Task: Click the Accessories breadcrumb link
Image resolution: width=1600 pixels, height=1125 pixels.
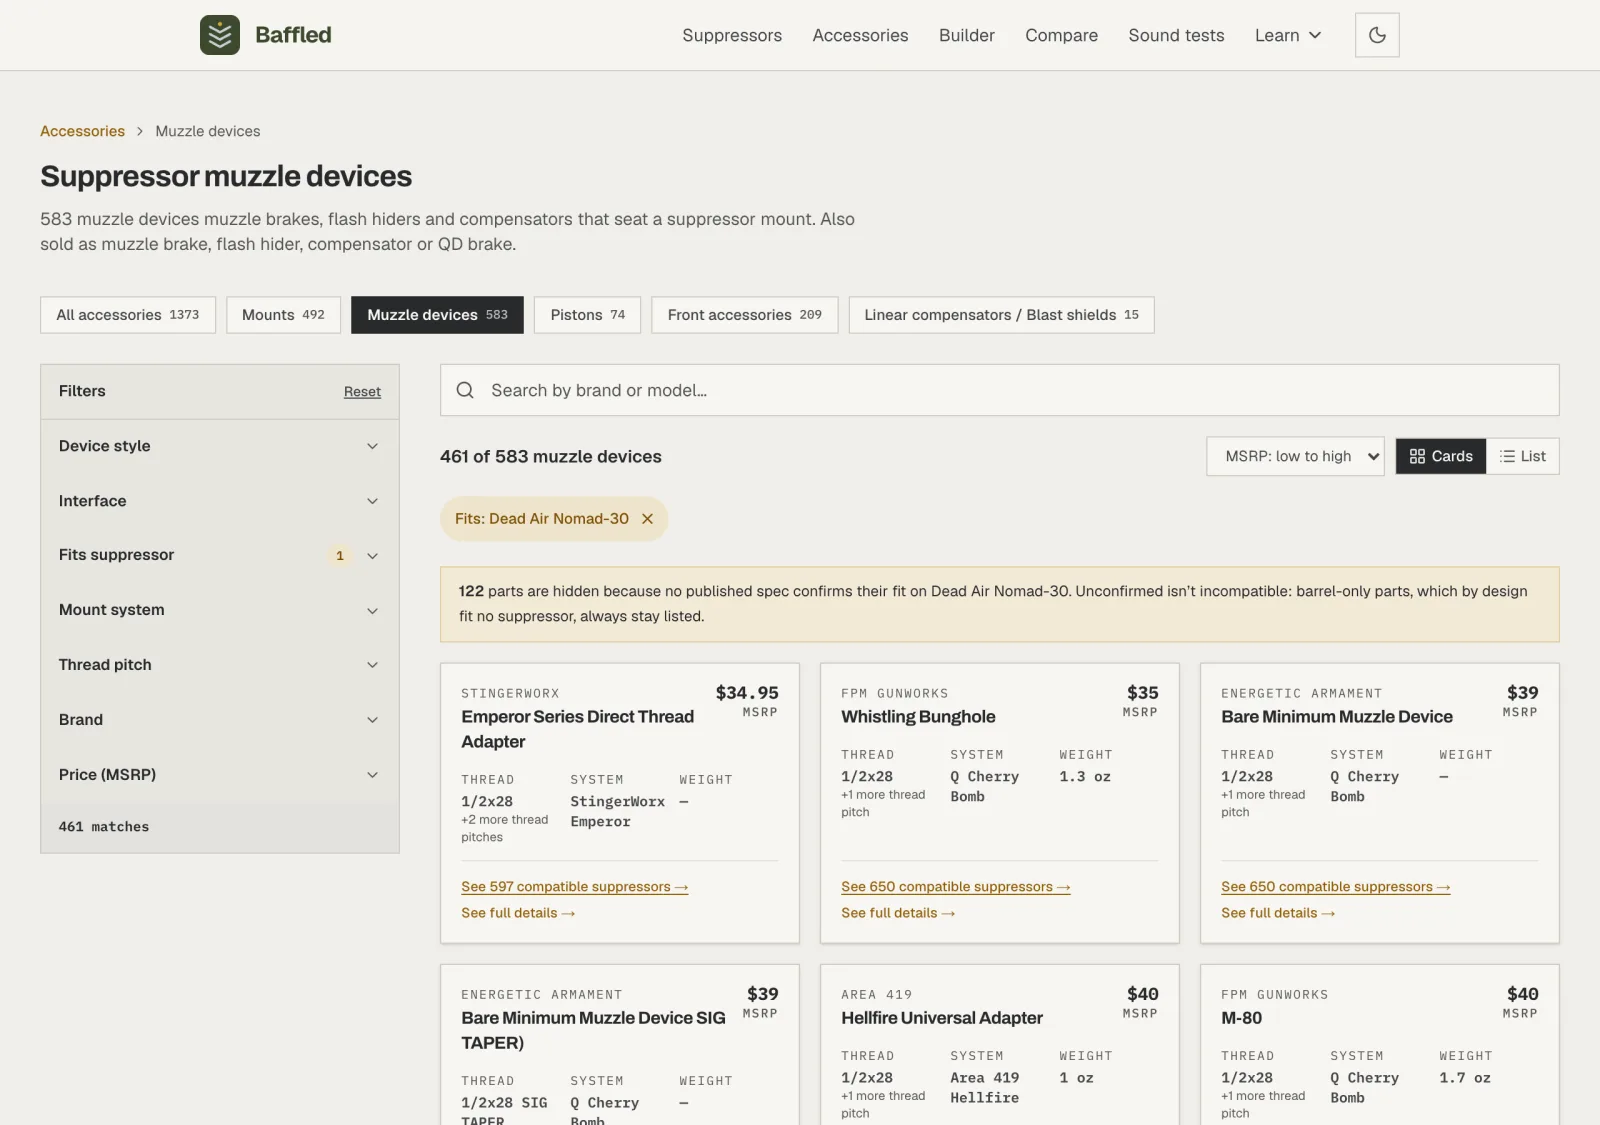Action: coord(82,131)
